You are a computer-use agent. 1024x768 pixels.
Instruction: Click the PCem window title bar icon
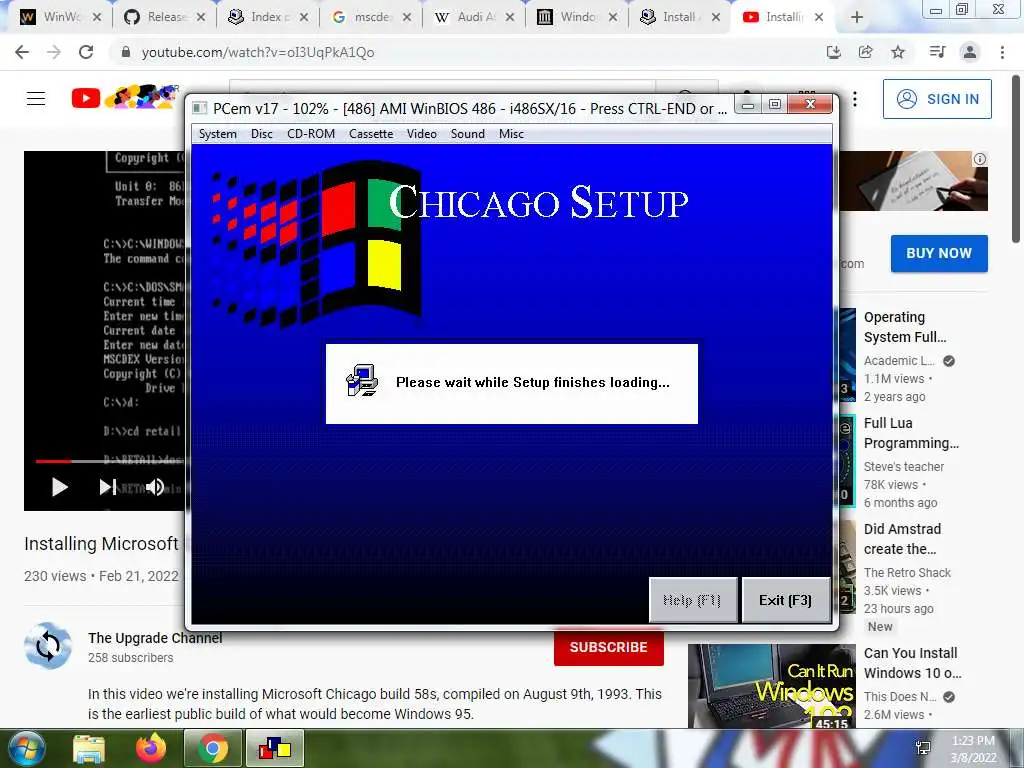click(x=200, y=108)
